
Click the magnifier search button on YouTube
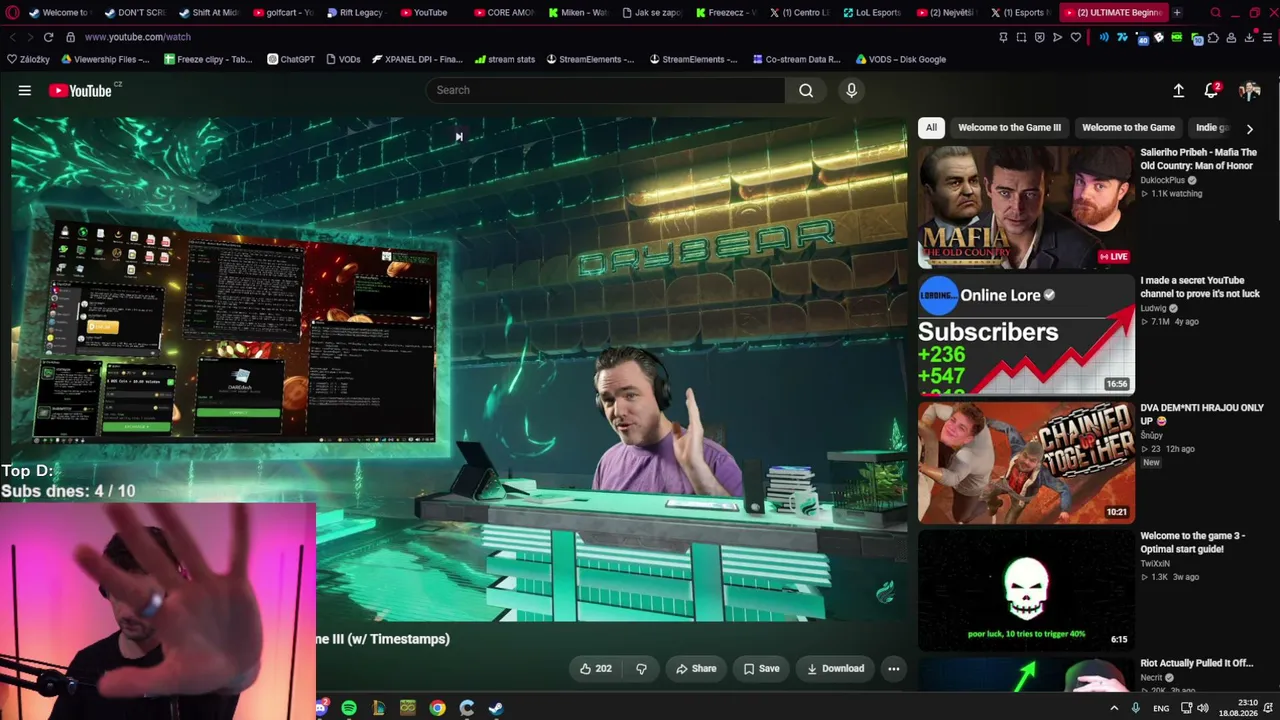click(806, 90)
